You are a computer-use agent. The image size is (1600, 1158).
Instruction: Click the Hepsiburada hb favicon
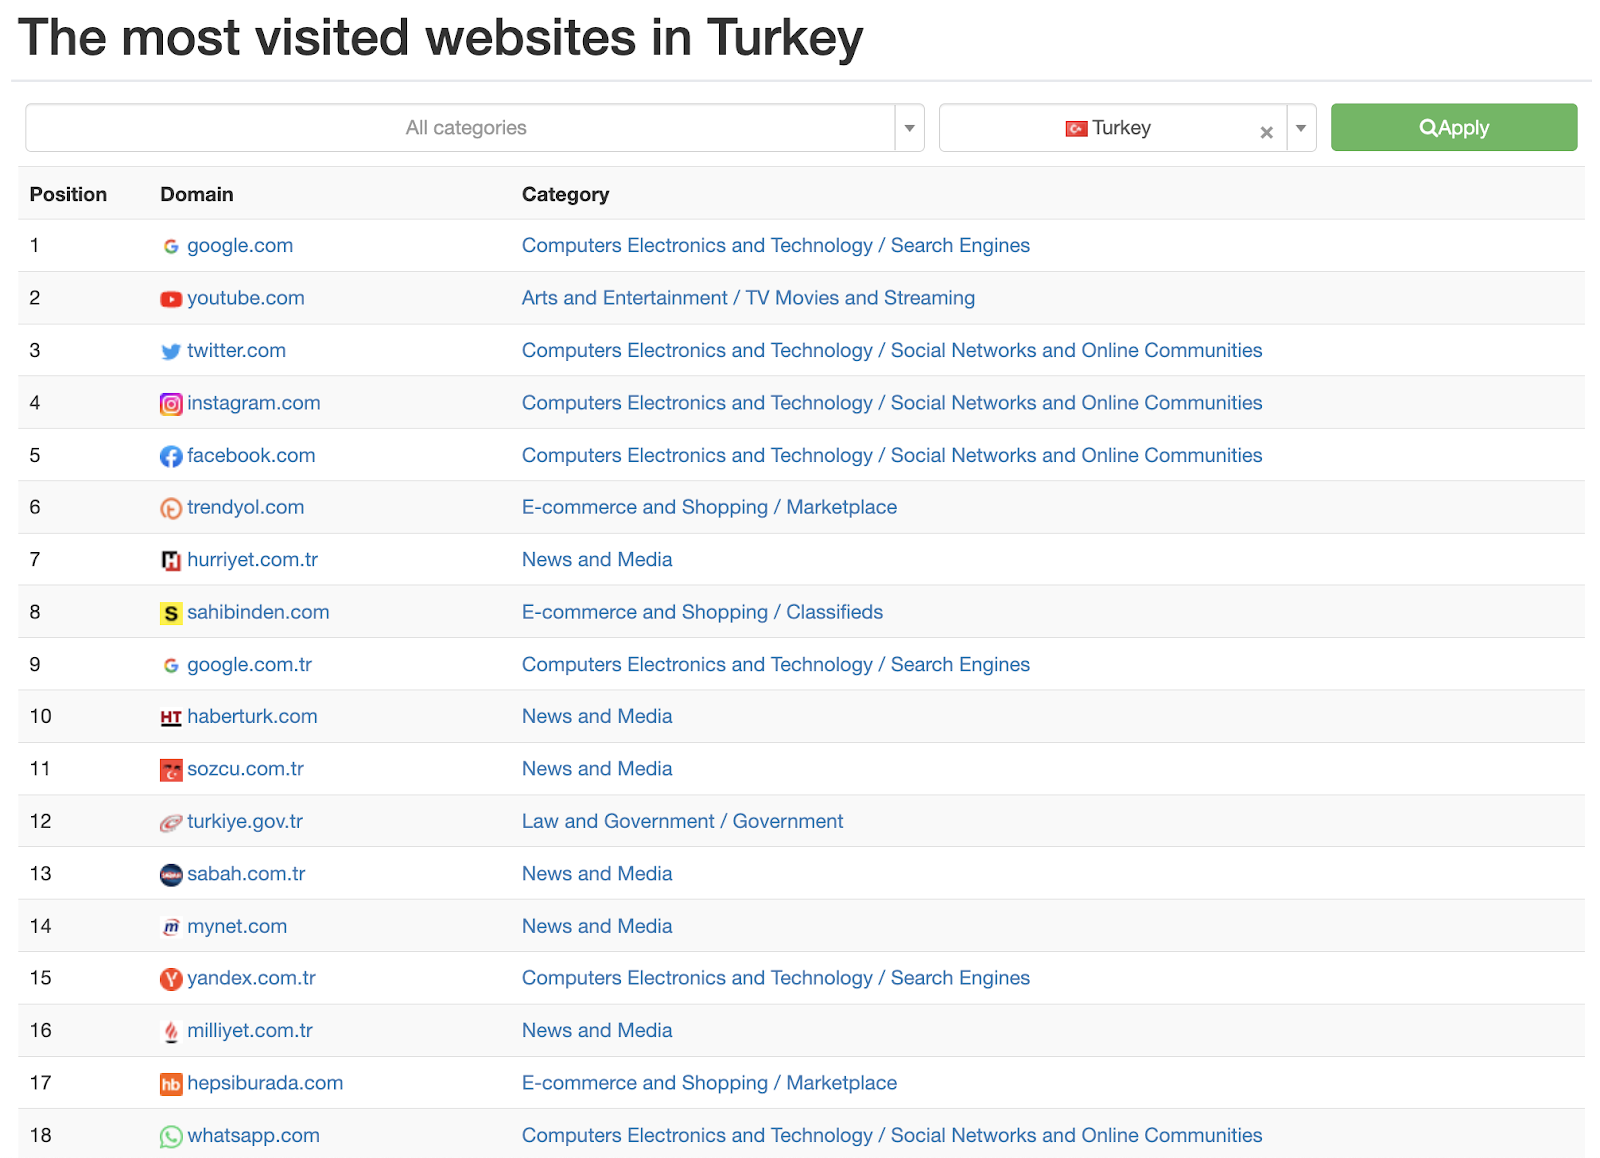171,1084
